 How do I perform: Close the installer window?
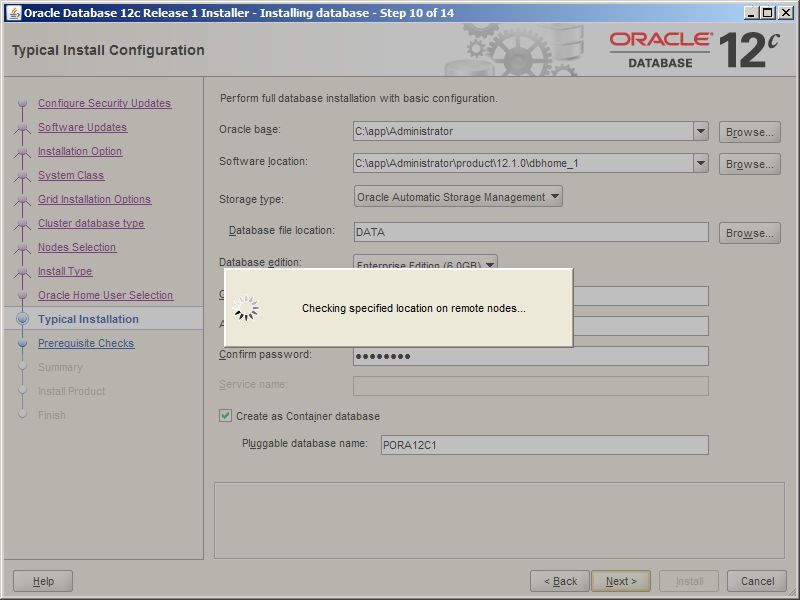tap(786, 13)
